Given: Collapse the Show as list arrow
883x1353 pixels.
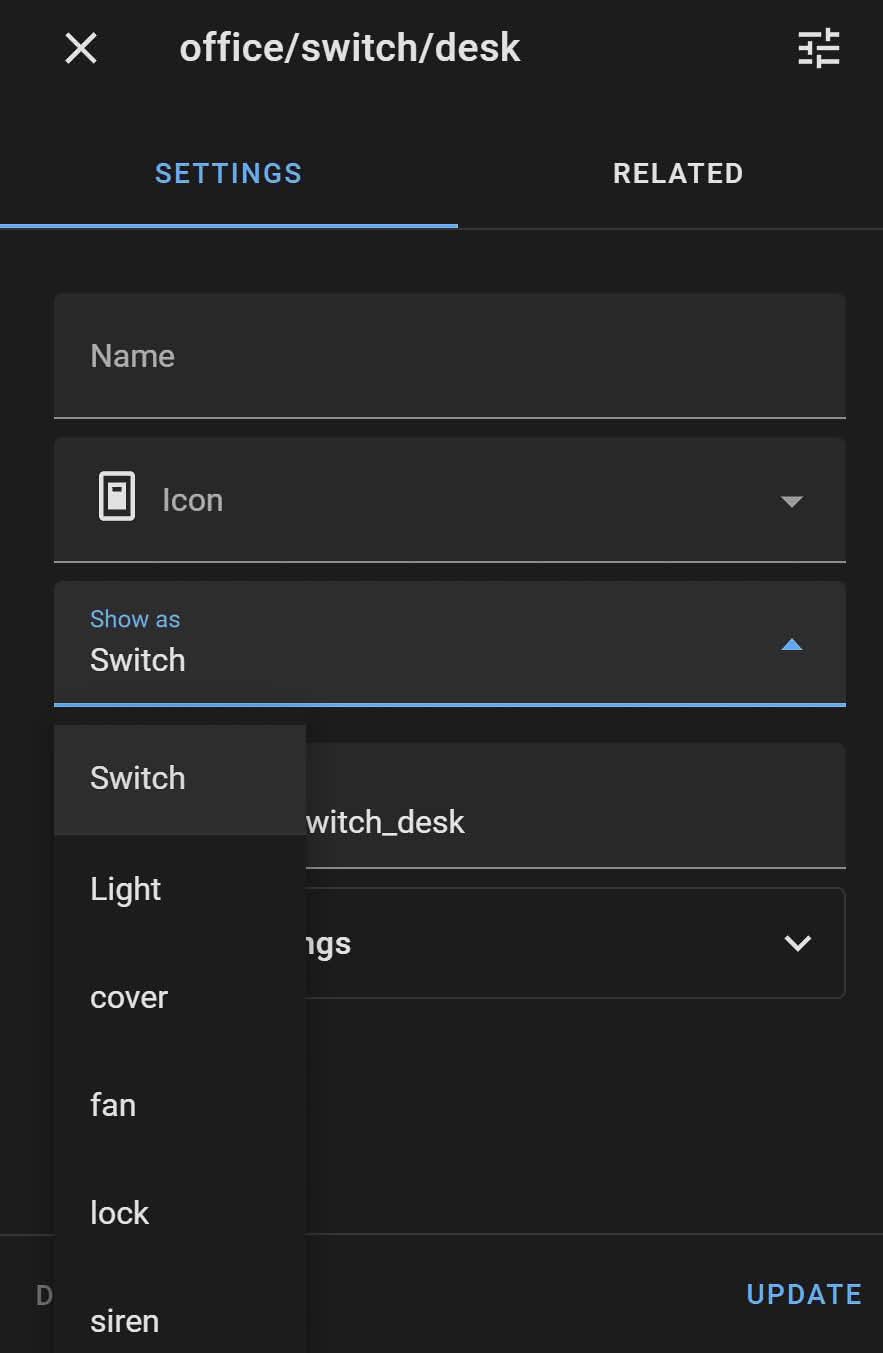Looking at the screenshot, I should pyautogui.click(x=792, y=645).
